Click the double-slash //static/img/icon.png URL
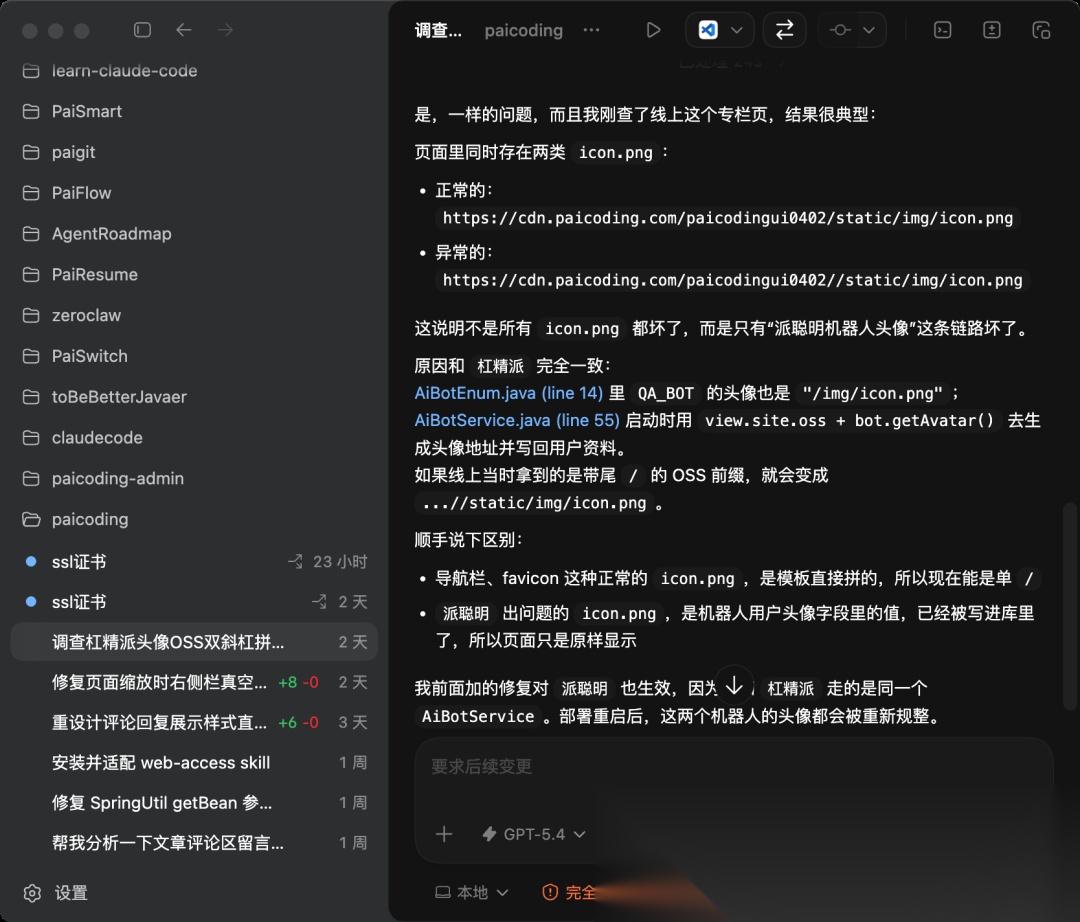Viewport: 1080px width, 922px height. pos(733,280)
